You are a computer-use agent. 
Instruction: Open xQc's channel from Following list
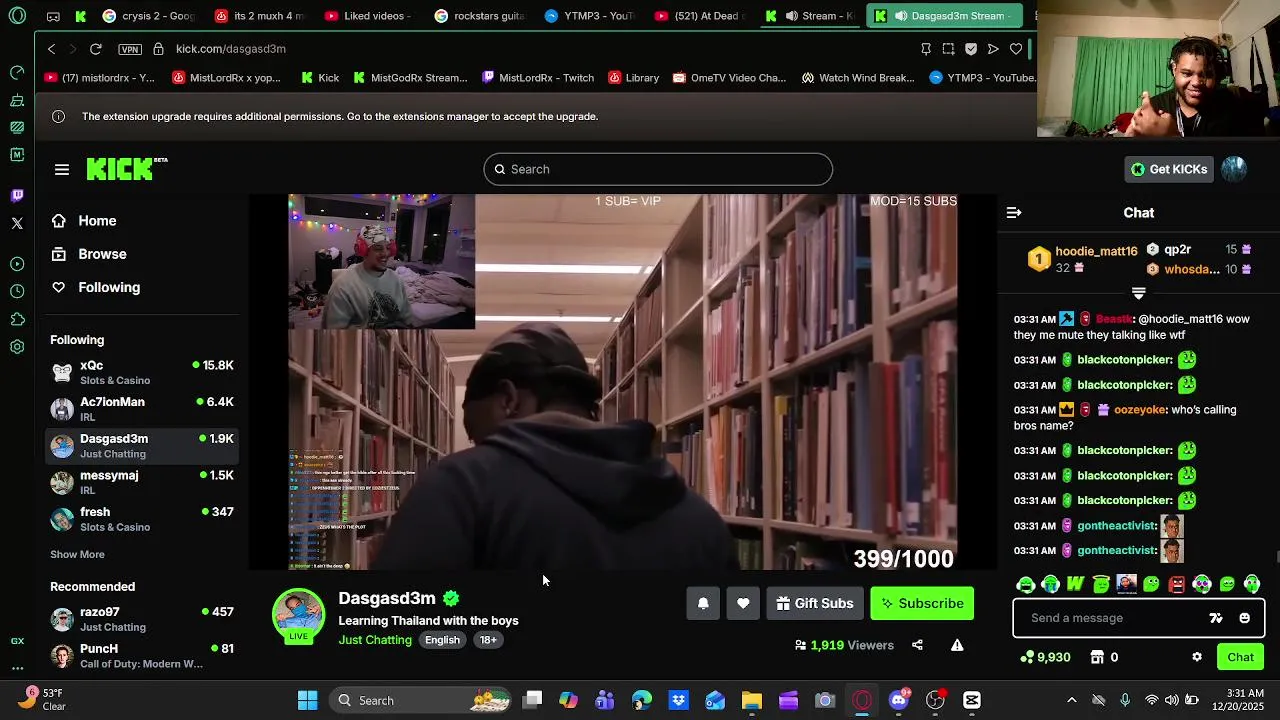(142, 372)
